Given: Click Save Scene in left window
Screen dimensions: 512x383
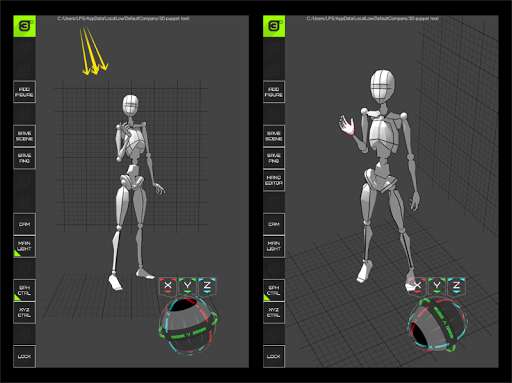Looking at the screenshot, I should 24,136.
